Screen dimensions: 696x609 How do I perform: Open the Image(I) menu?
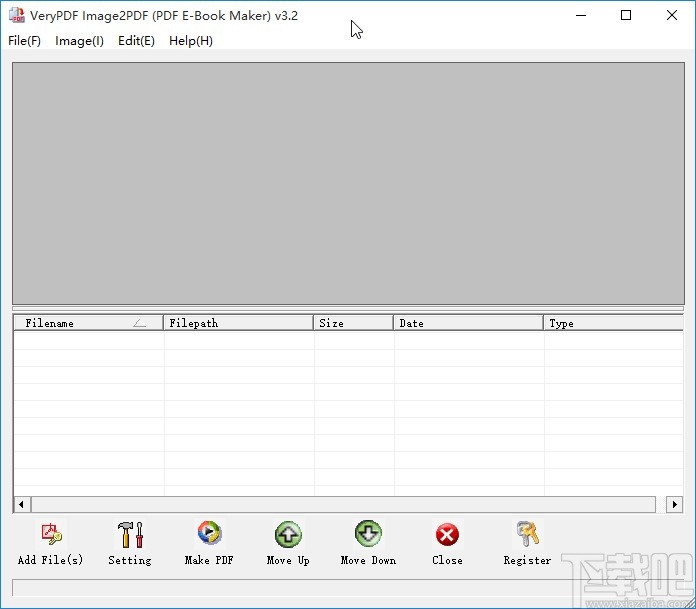[x=79, y=41]
